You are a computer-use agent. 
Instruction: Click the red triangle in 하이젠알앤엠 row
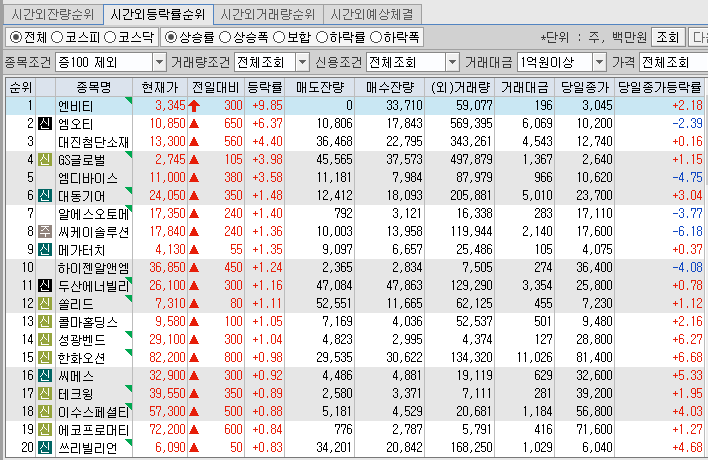tap(194, 268)
